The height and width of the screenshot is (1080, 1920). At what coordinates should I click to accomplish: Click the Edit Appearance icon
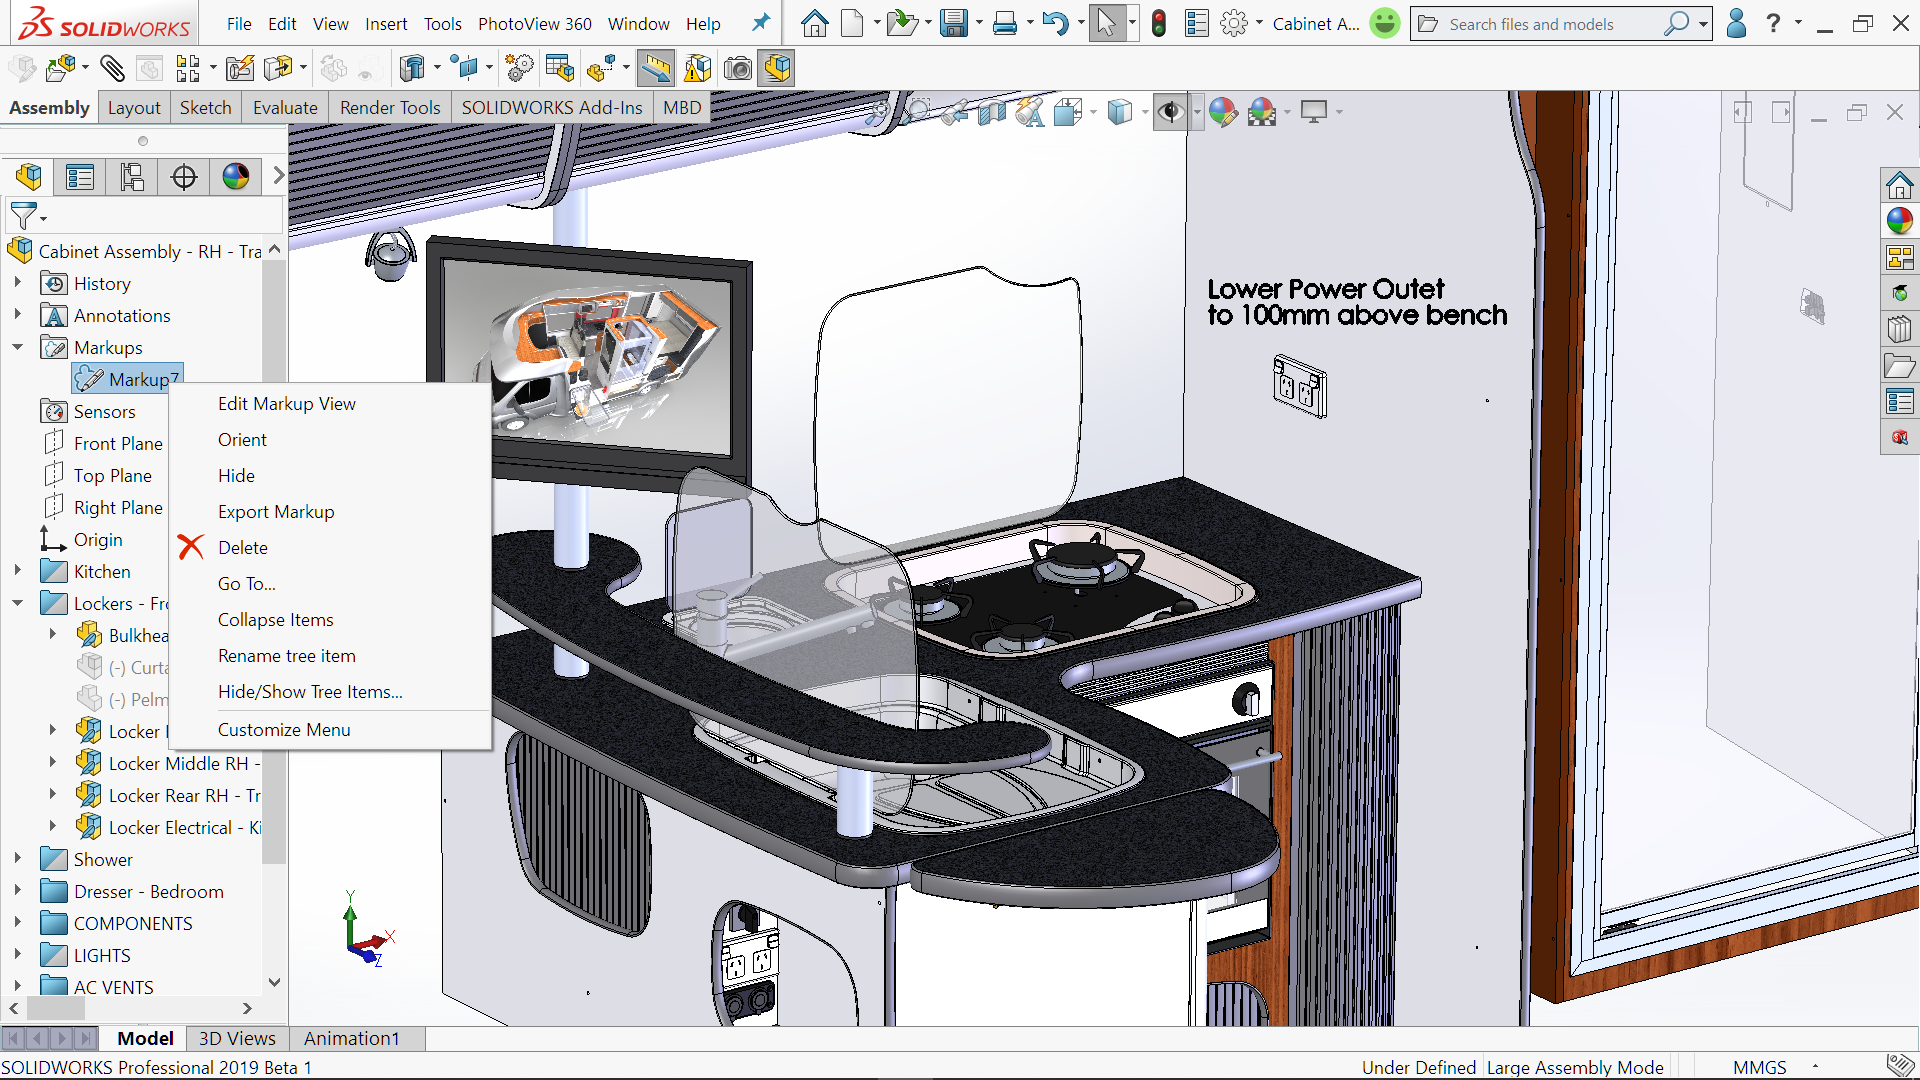point(1222,111)
